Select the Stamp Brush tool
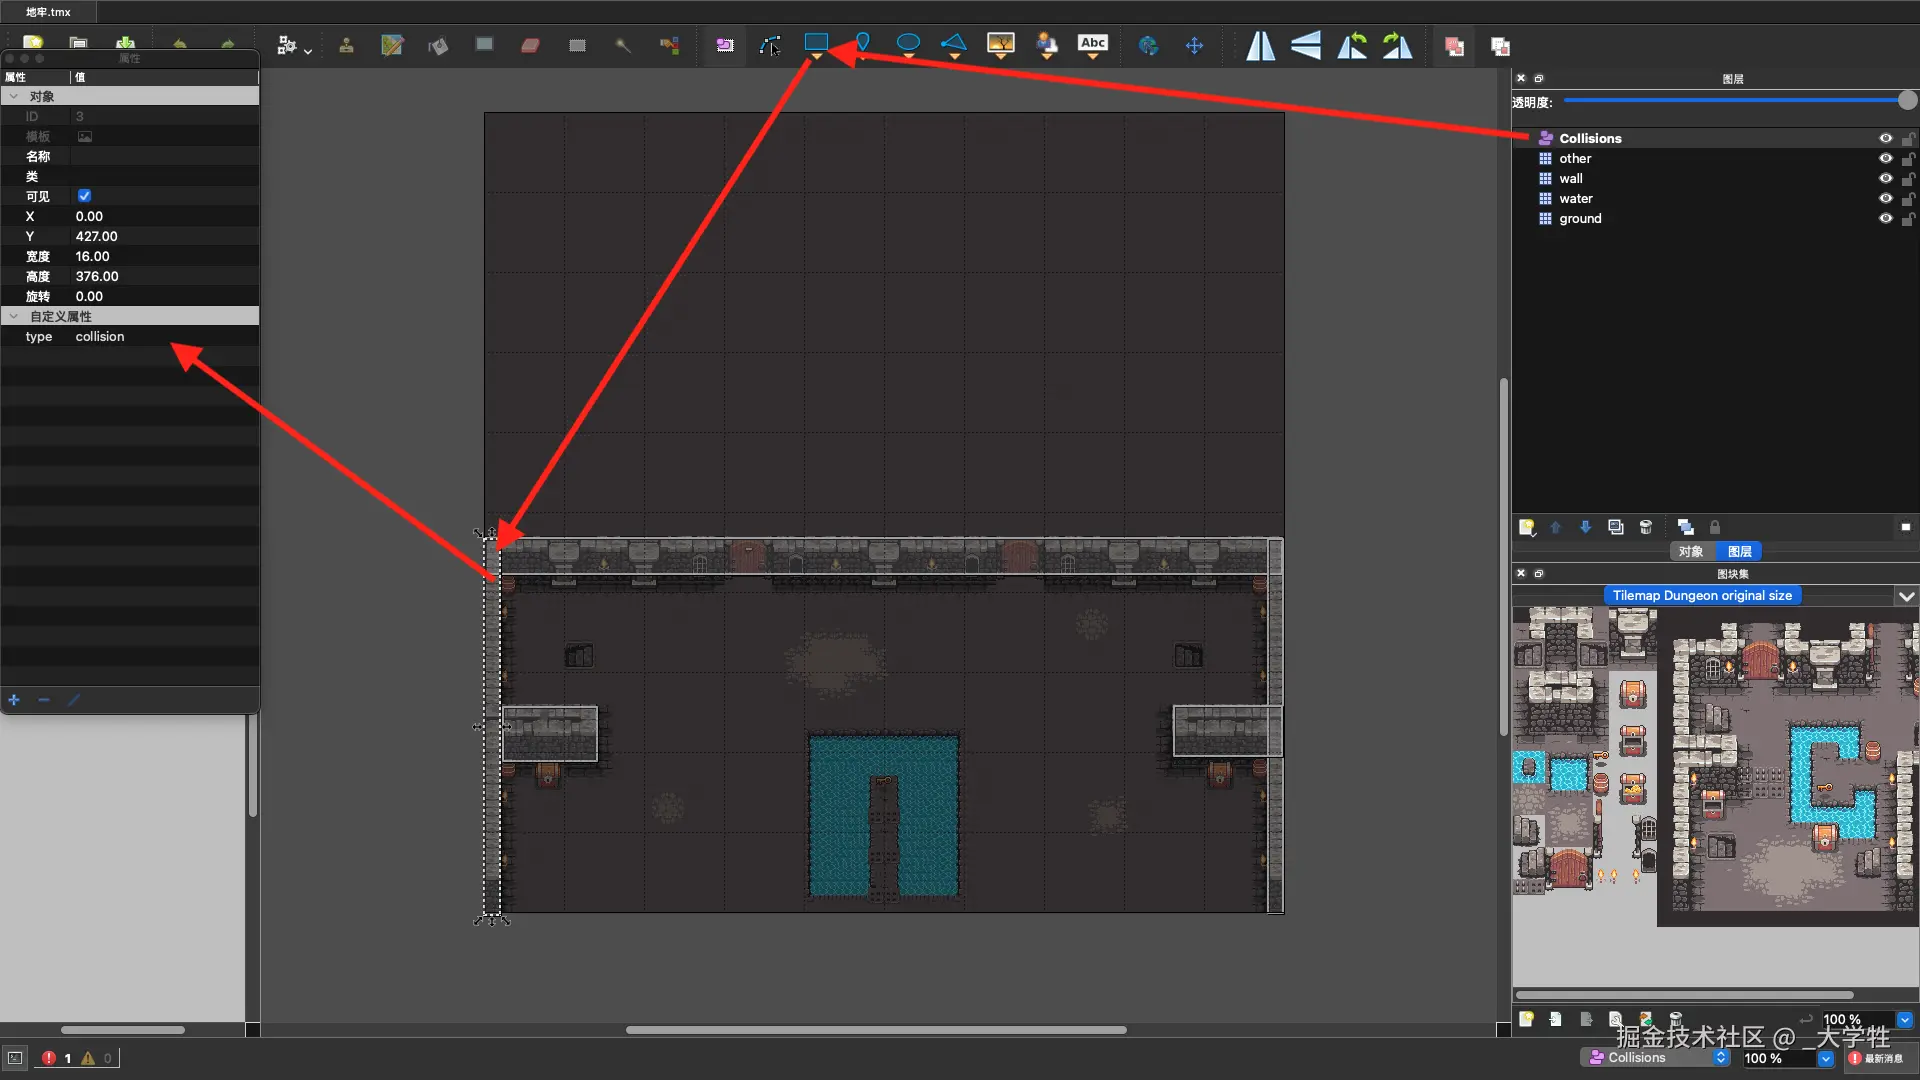Viewport: 1920px width, 1080px height. (346, 46)
